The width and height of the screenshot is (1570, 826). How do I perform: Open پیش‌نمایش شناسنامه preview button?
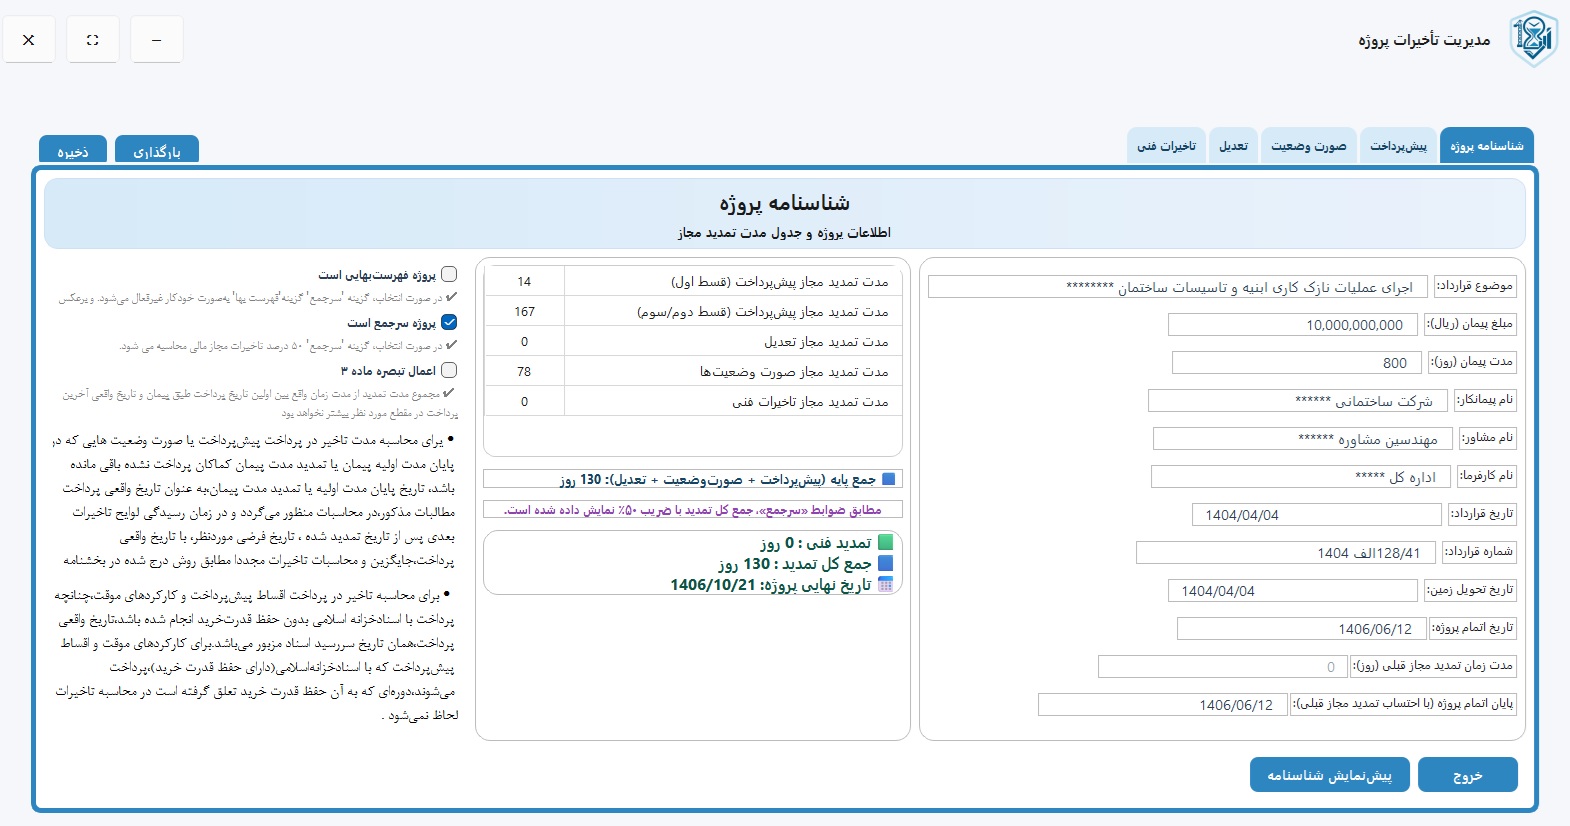point(1329,775)
